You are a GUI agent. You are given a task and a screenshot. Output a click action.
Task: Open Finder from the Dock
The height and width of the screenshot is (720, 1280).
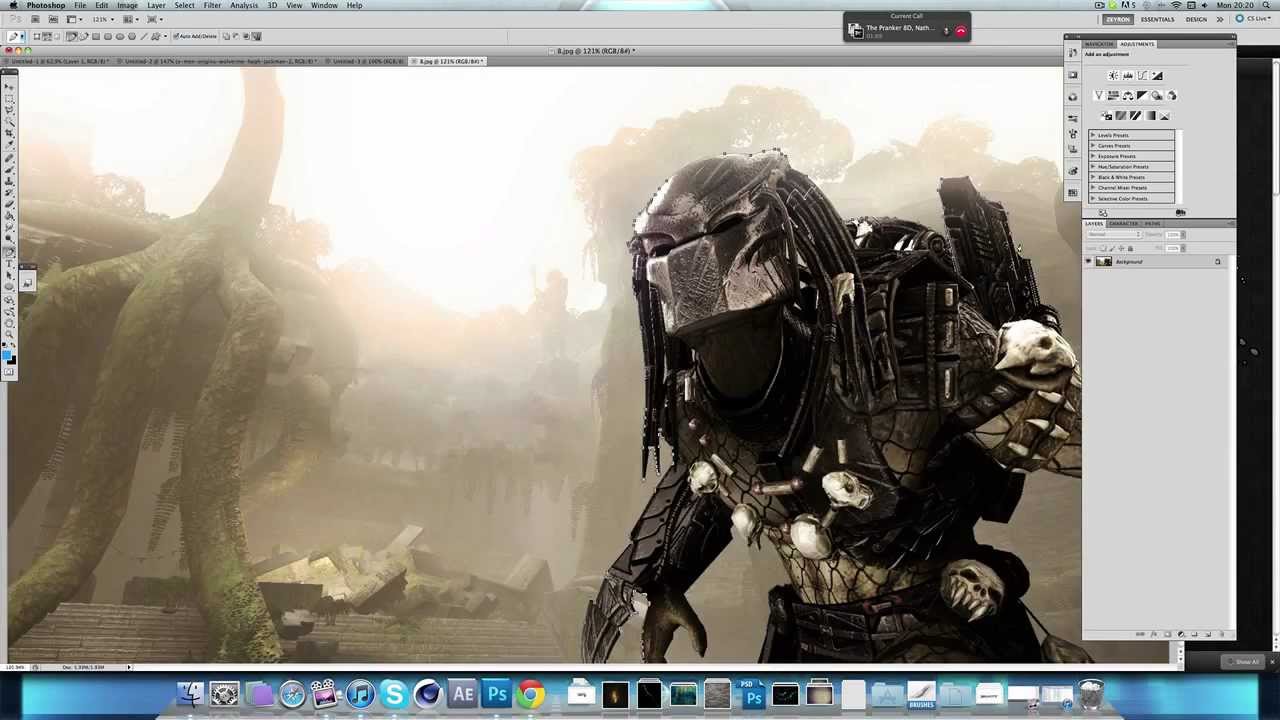(x=190, y=693)
